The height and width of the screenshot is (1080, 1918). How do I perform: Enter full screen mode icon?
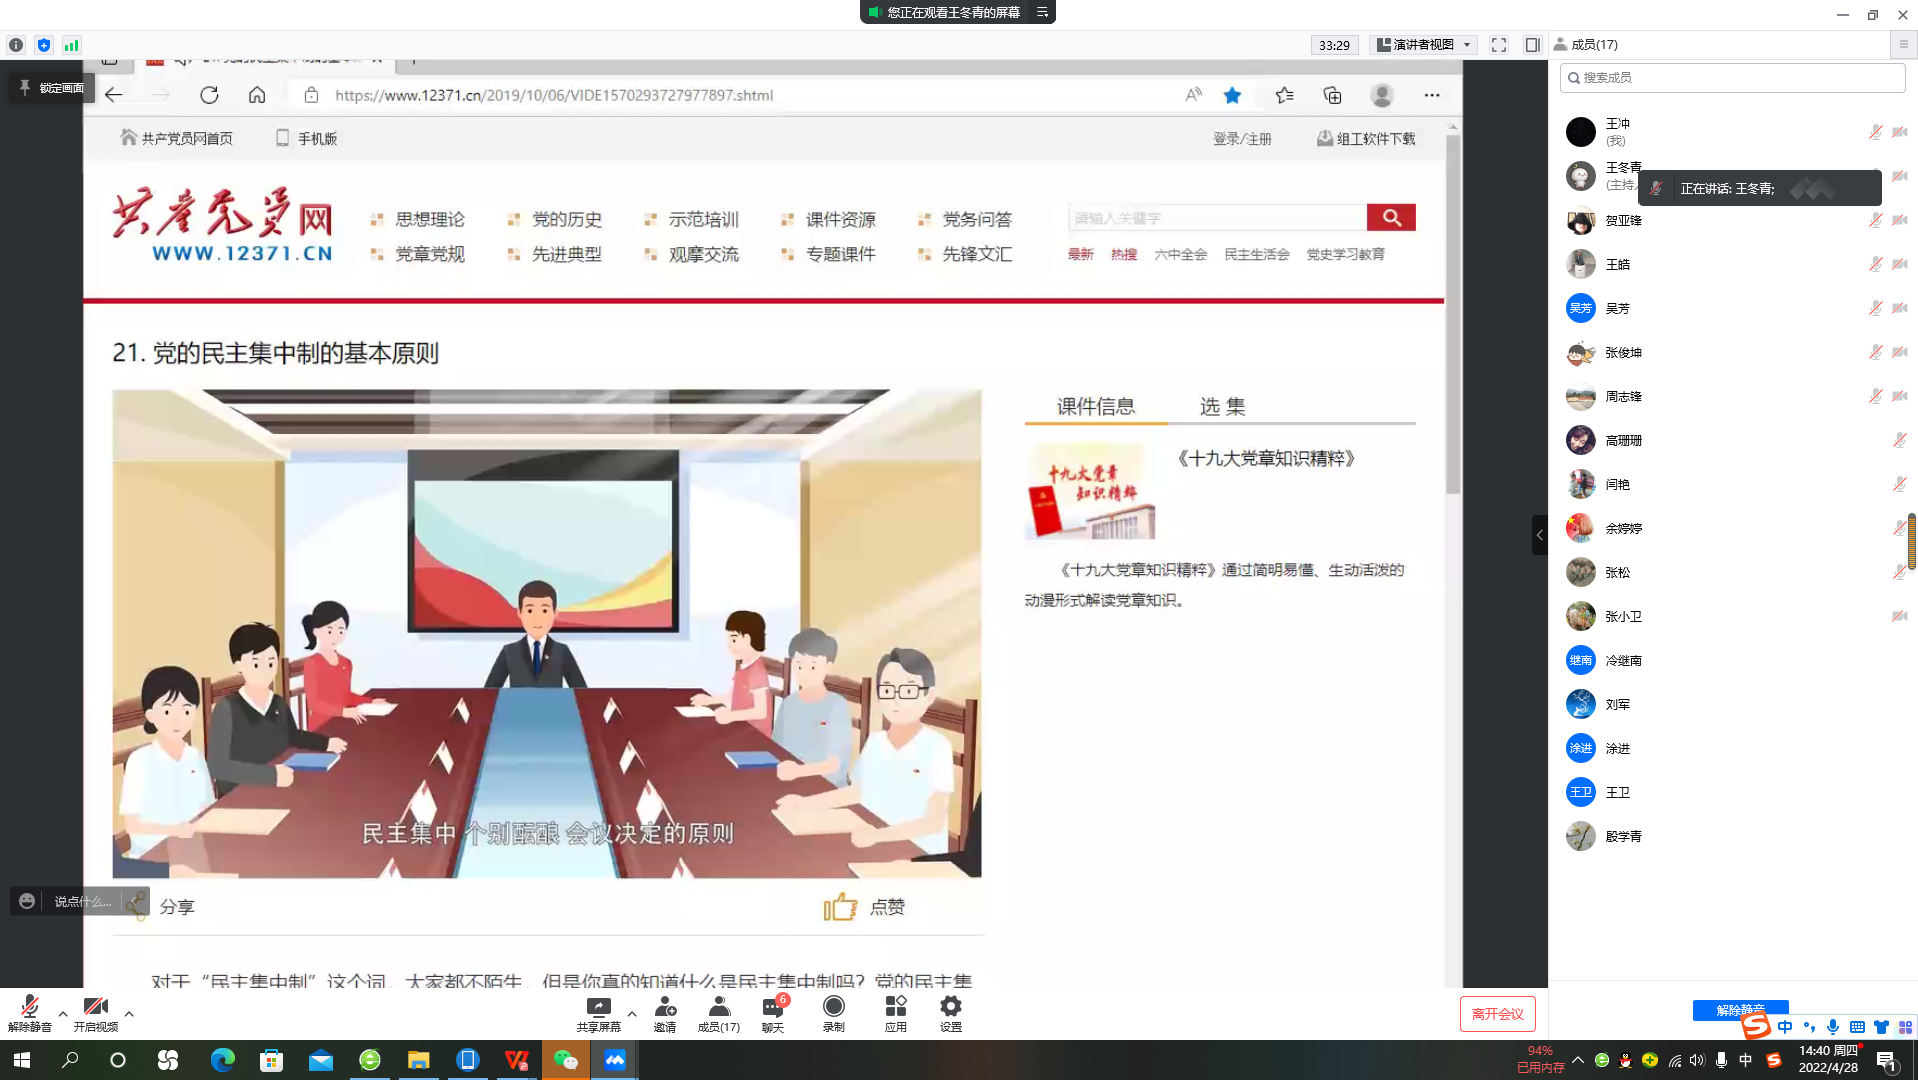1498,45
